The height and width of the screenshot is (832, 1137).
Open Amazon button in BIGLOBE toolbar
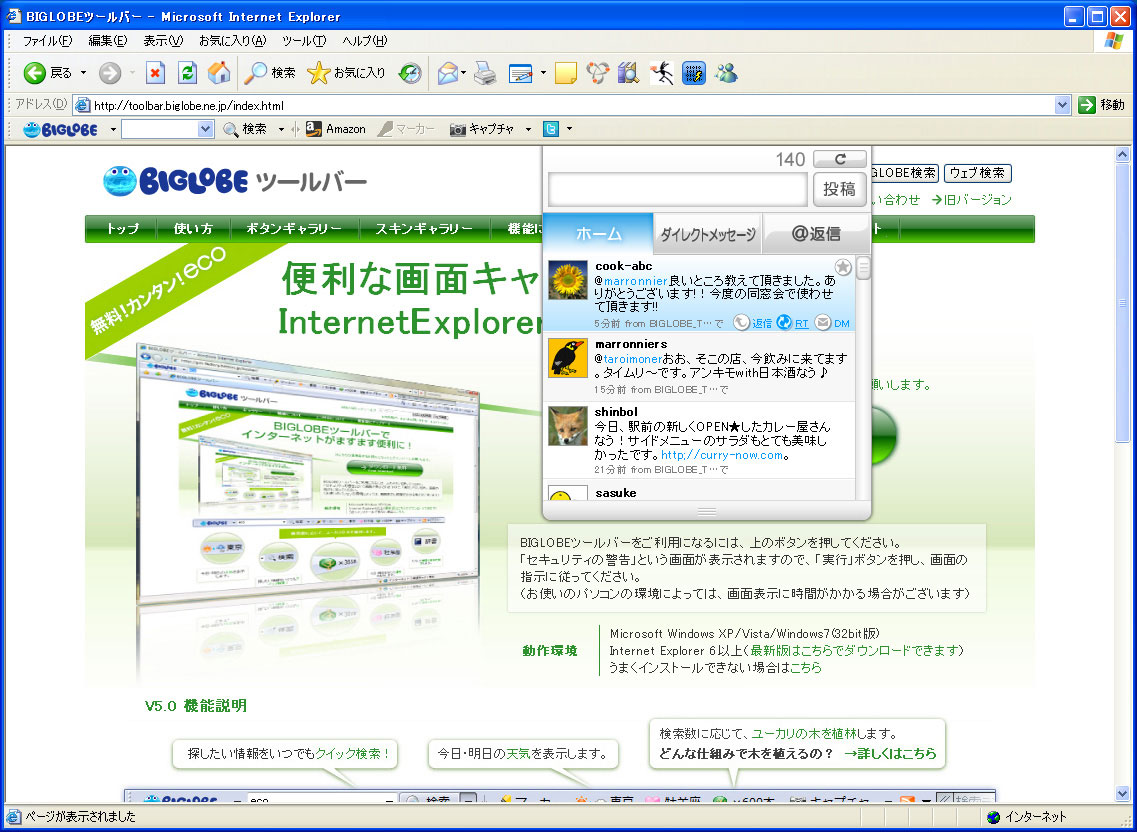335,129
